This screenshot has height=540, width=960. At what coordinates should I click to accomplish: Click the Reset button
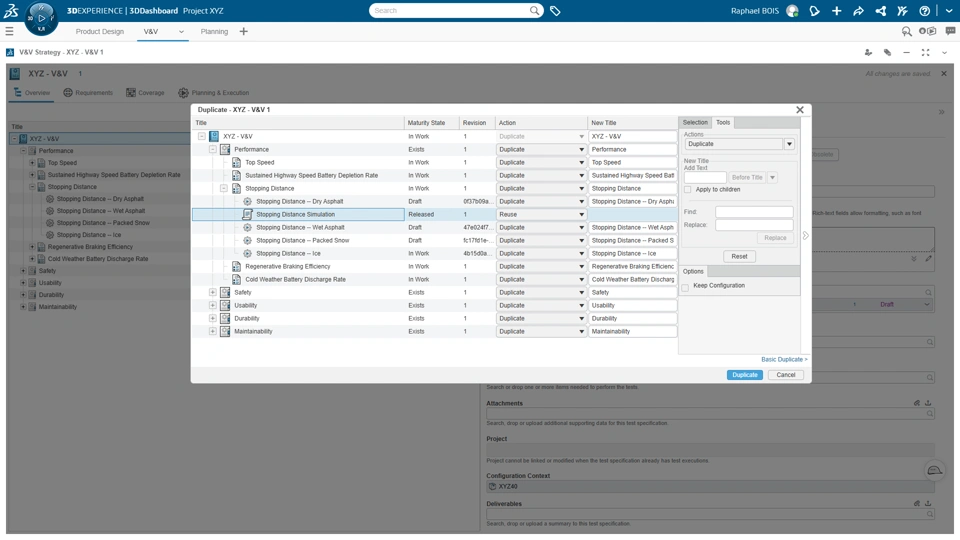[x=739, y=257]
